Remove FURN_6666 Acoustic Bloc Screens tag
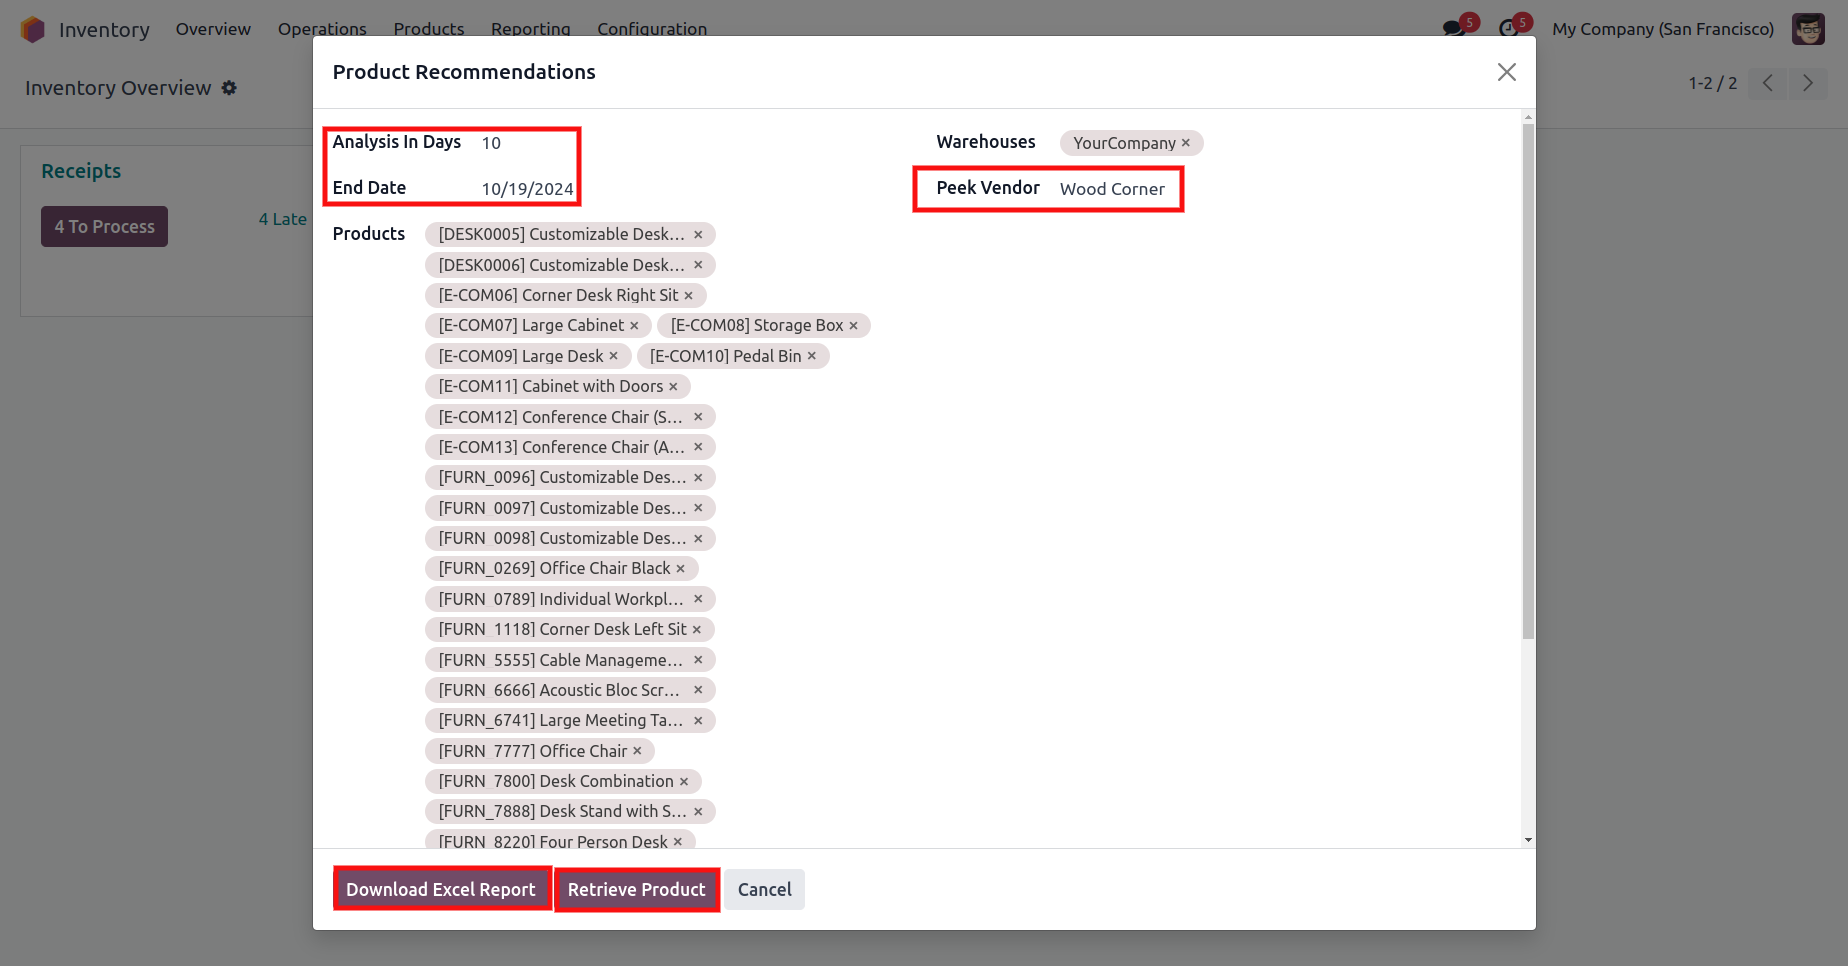Image resolution: width=1848 pixels, height=966 pixels. 698,690
